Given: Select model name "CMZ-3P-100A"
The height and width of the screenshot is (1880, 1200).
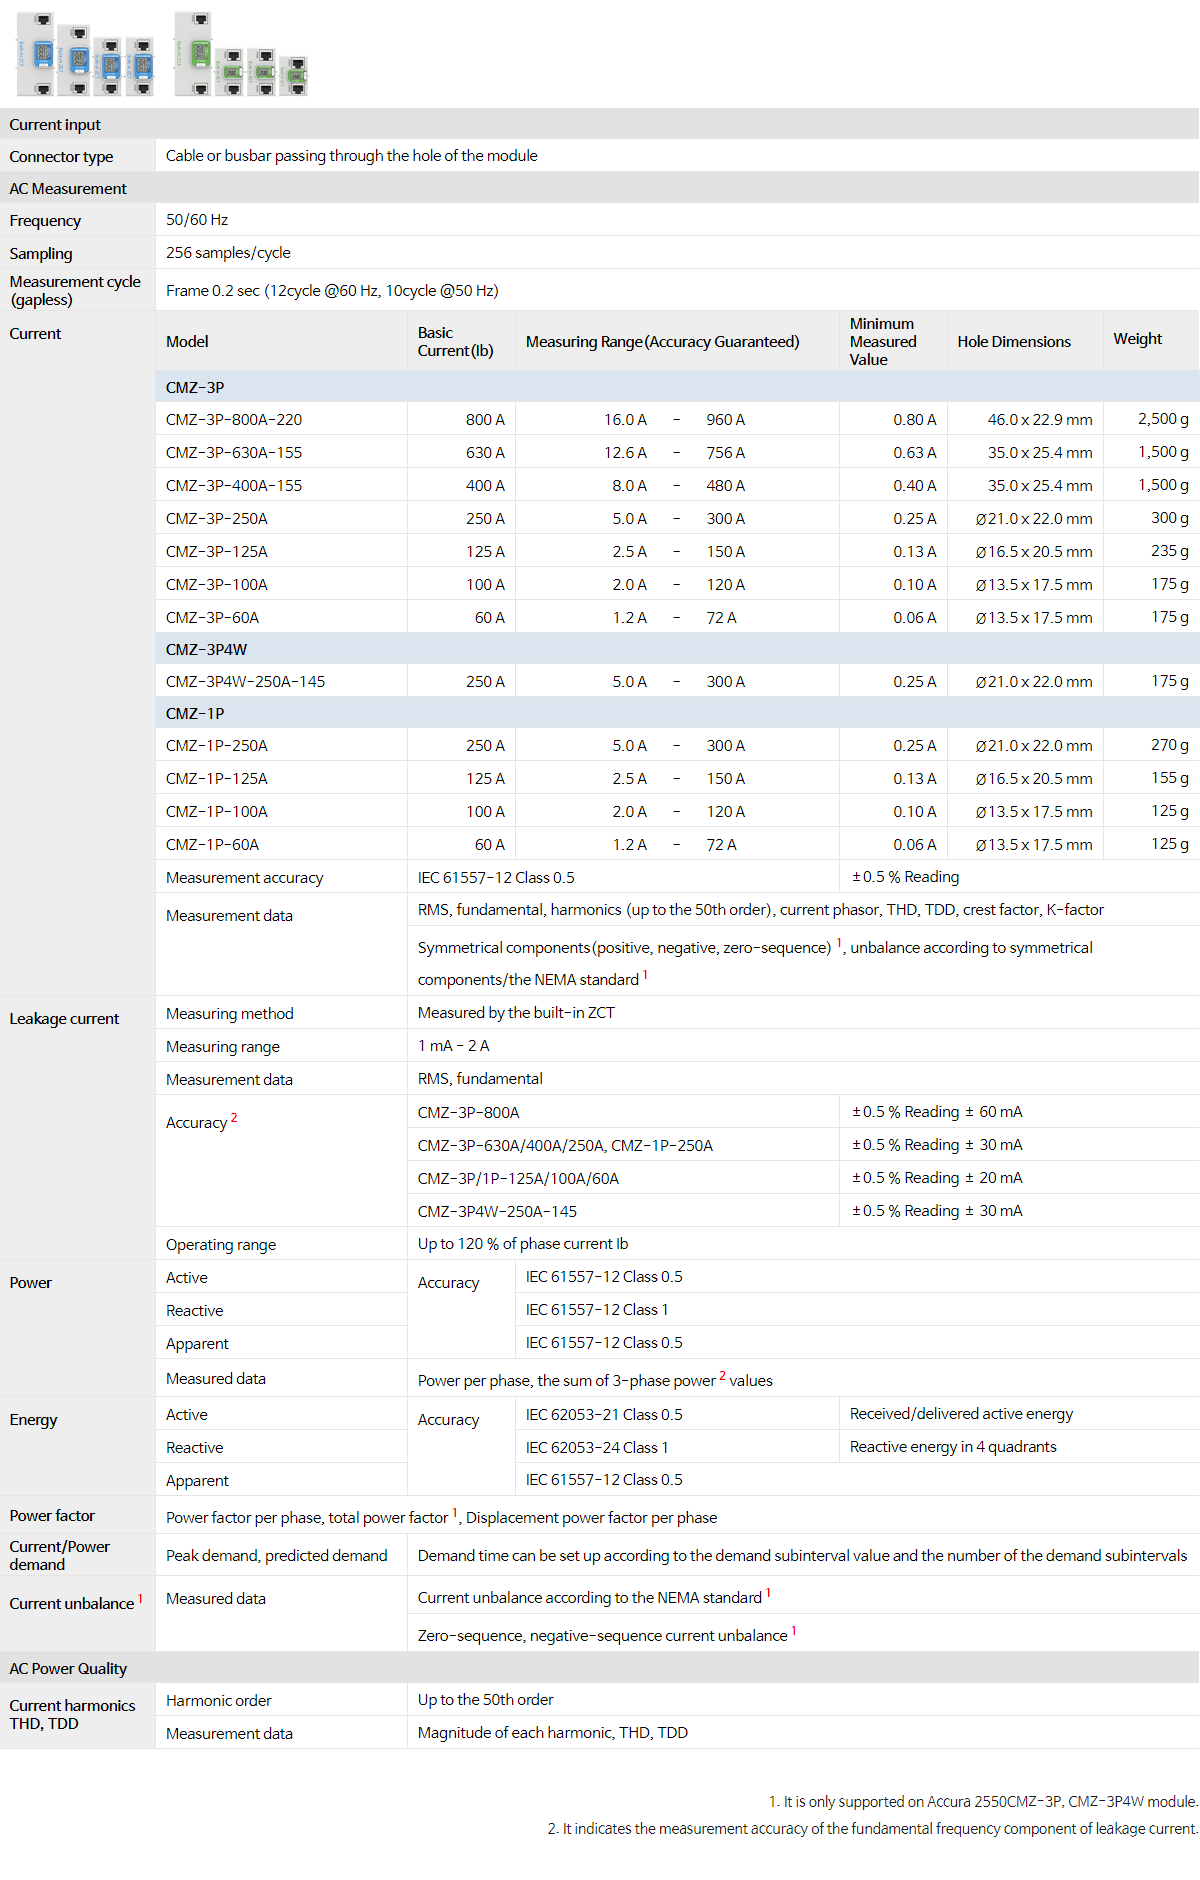Looking at the screenshot, I should 217,585.
